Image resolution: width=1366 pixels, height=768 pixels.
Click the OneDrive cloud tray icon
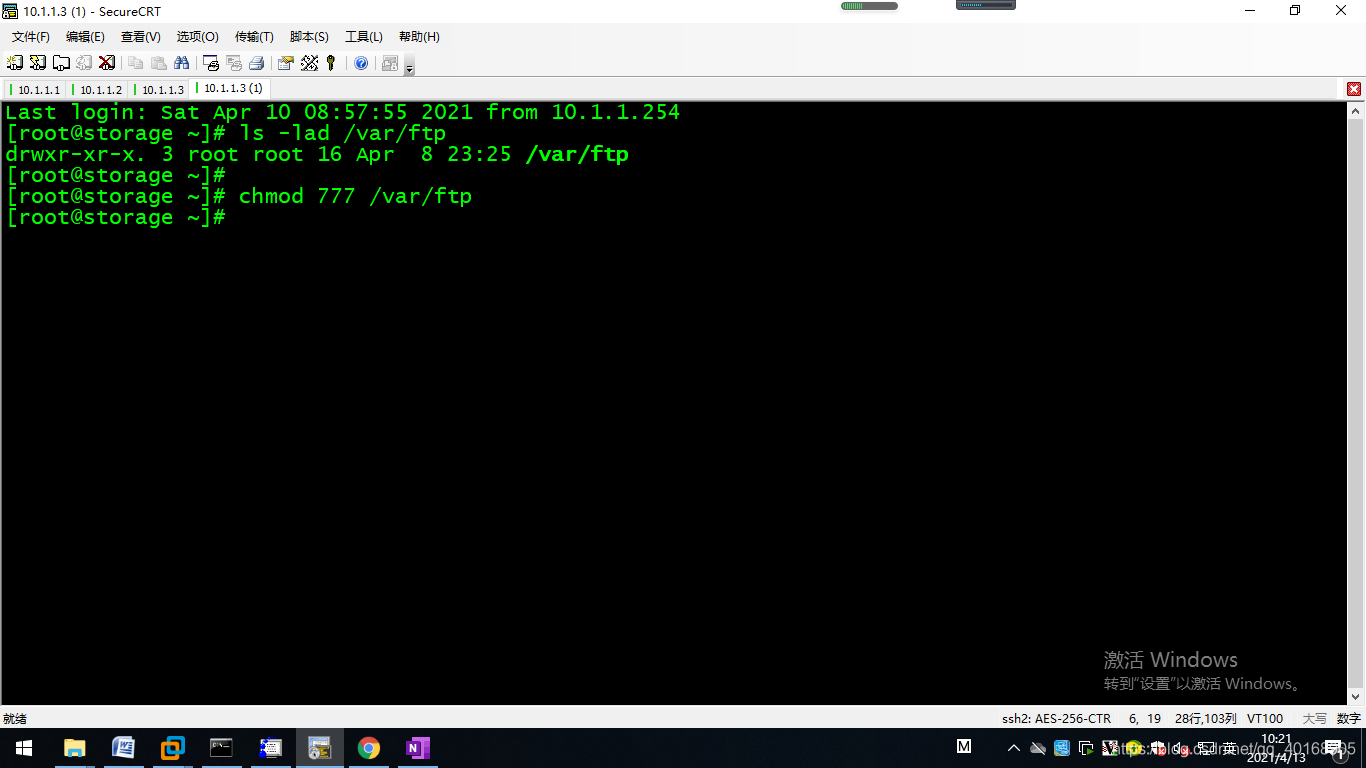pyautogui.click(x=1038, y=748)
